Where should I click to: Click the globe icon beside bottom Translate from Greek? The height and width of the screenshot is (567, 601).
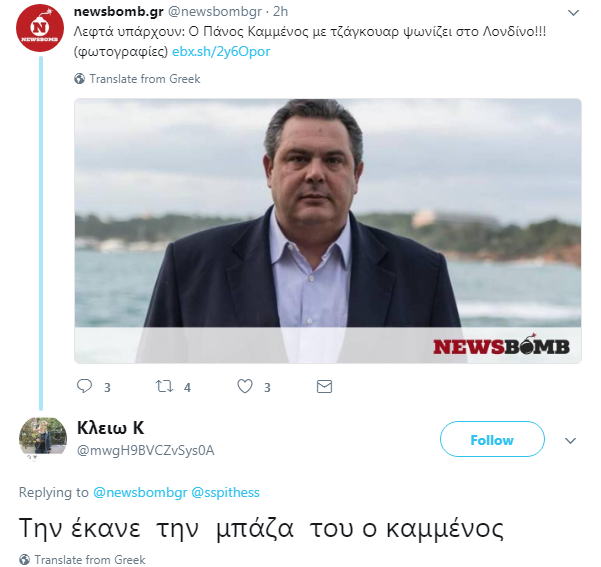[x=25, y=559]
